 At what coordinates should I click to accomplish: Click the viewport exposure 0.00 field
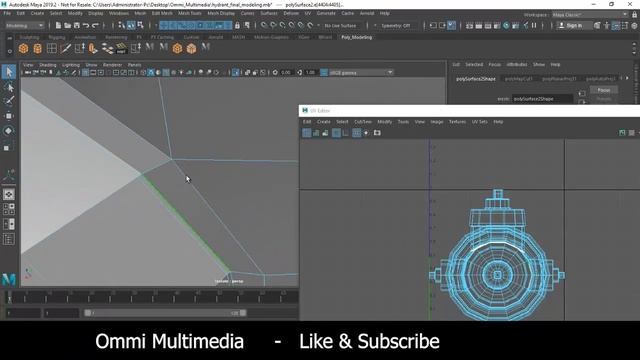(286, 73)
